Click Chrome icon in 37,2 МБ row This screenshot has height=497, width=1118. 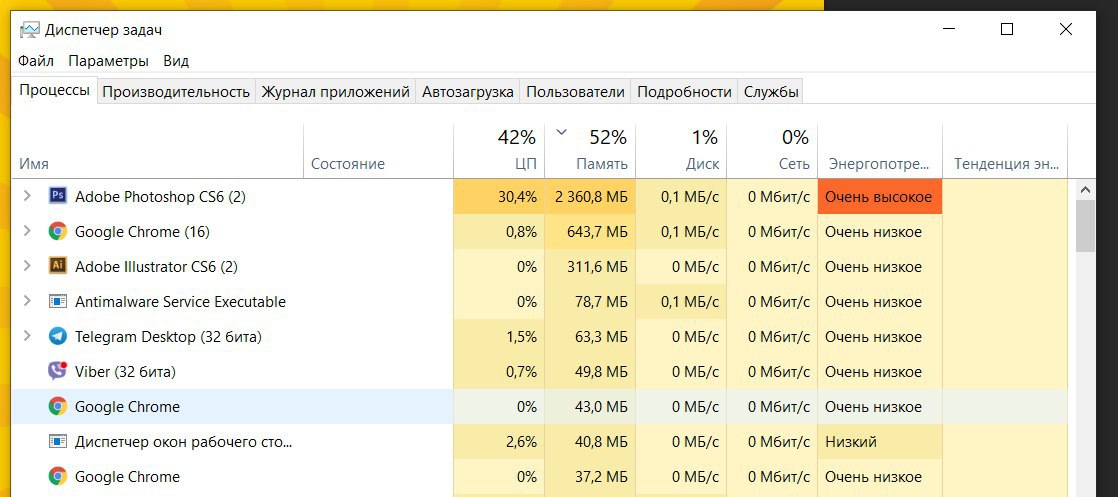[x=58, y=476]
